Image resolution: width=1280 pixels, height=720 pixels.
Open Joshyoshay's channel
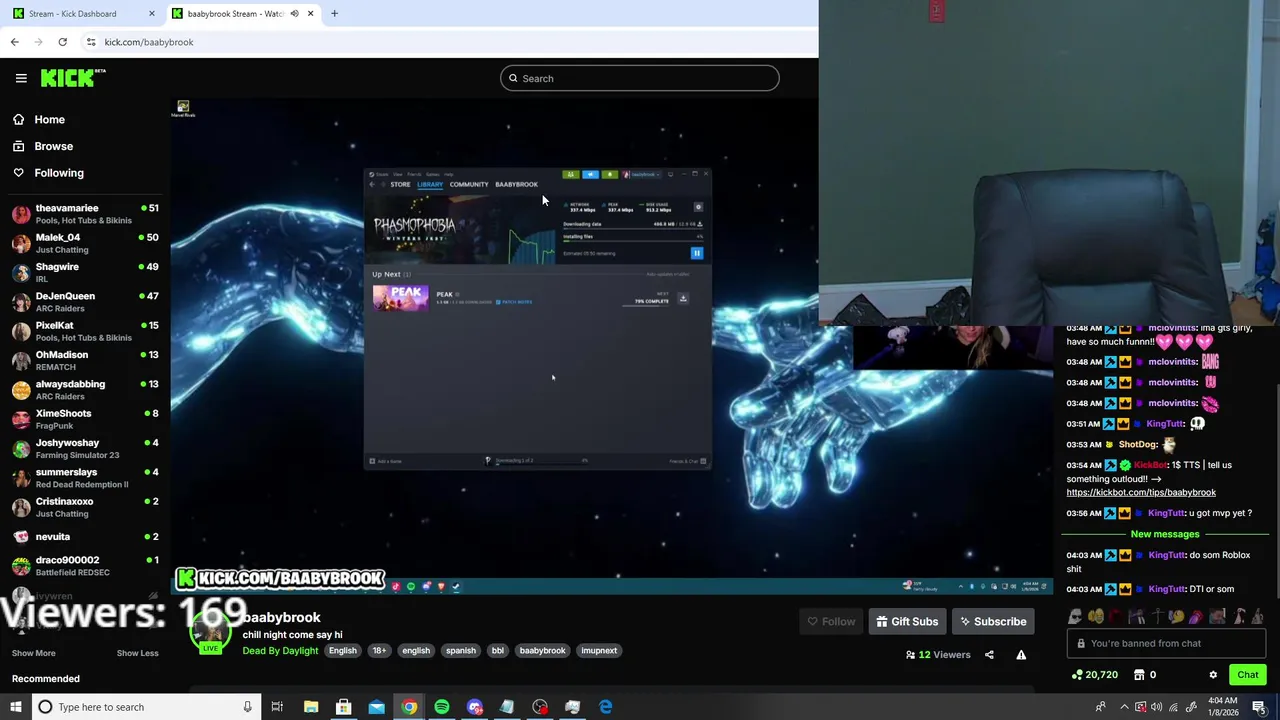[85, 448]
